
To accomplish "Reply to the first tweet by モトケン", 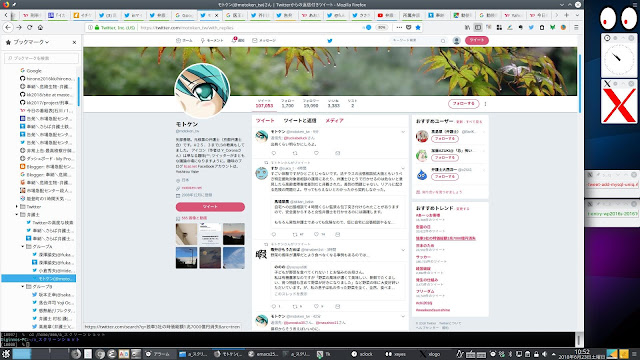I will point(273,153).
